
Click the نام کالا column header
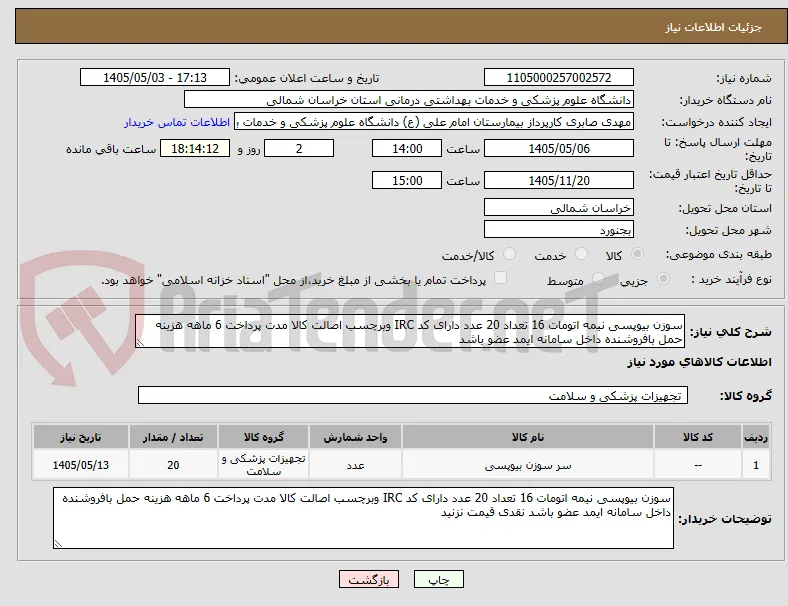pos(528,437)
